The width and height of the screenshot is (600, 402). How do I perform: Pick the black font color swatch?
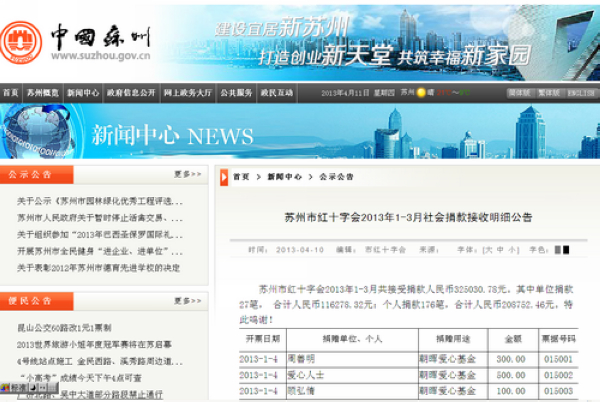(566, 249)
